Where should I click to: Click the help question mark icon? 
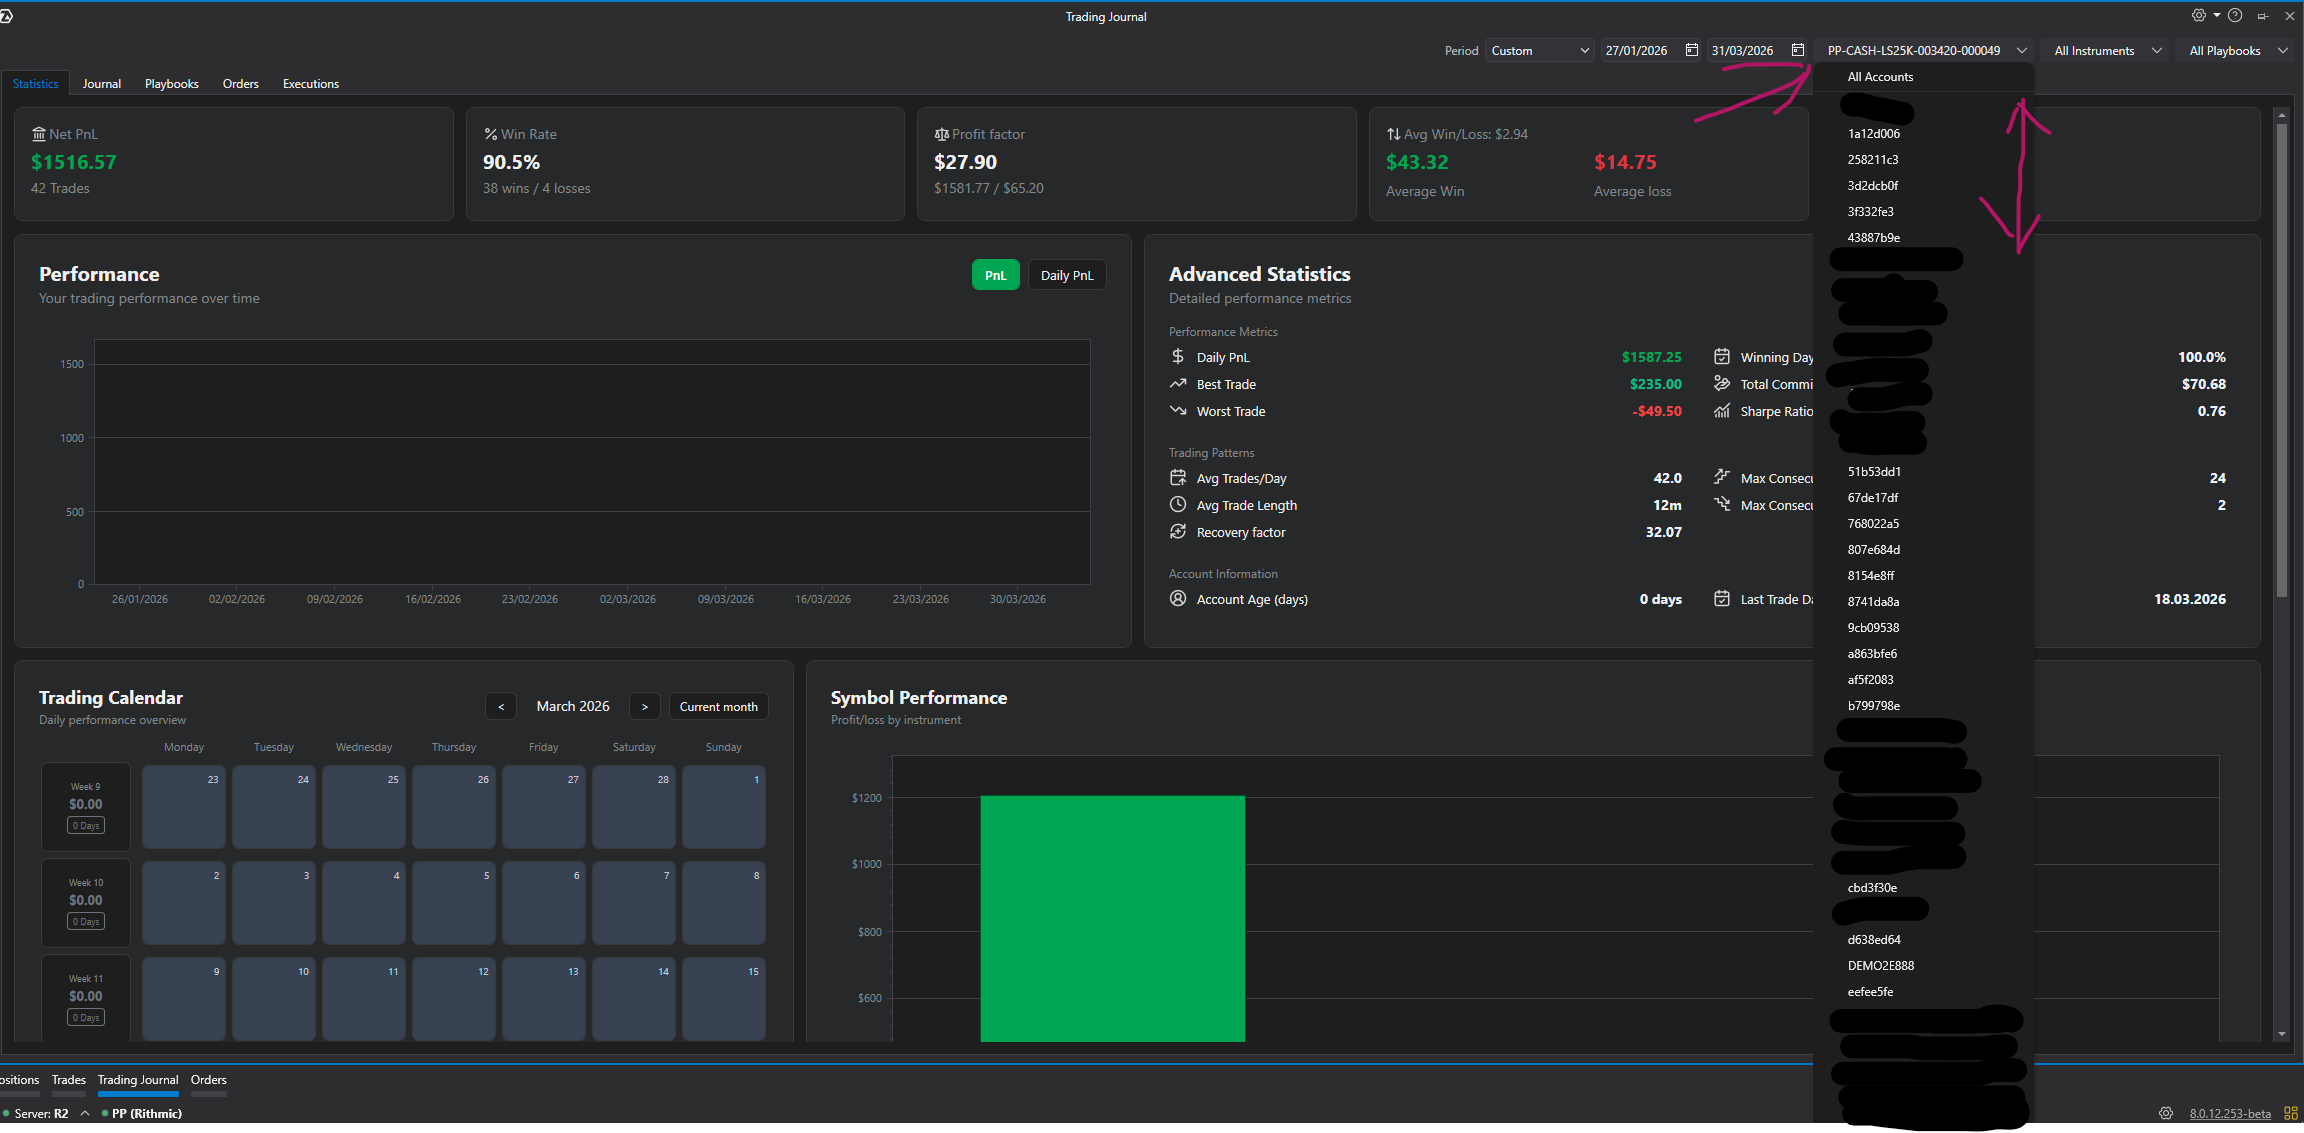pos(2235,15)
